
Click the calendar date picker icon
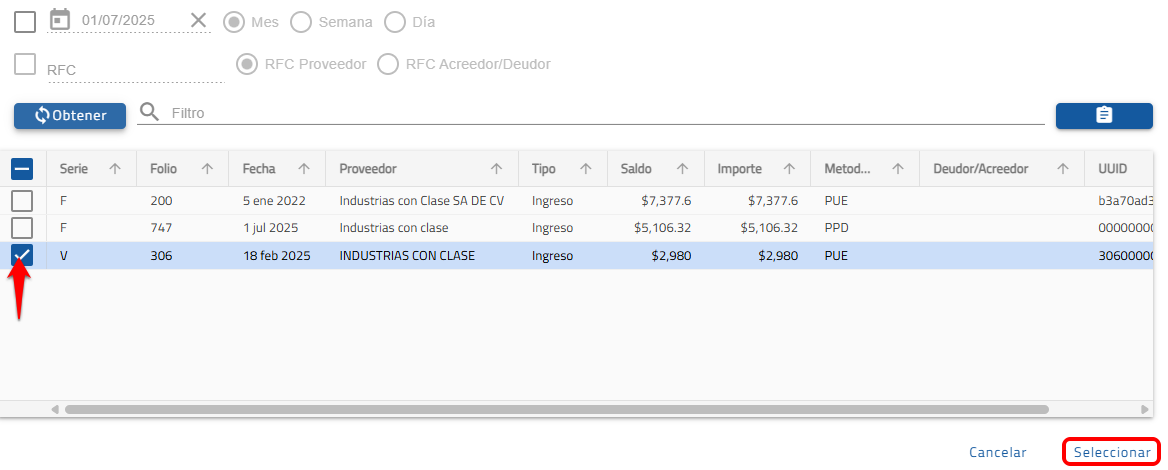tap(60, 20)
